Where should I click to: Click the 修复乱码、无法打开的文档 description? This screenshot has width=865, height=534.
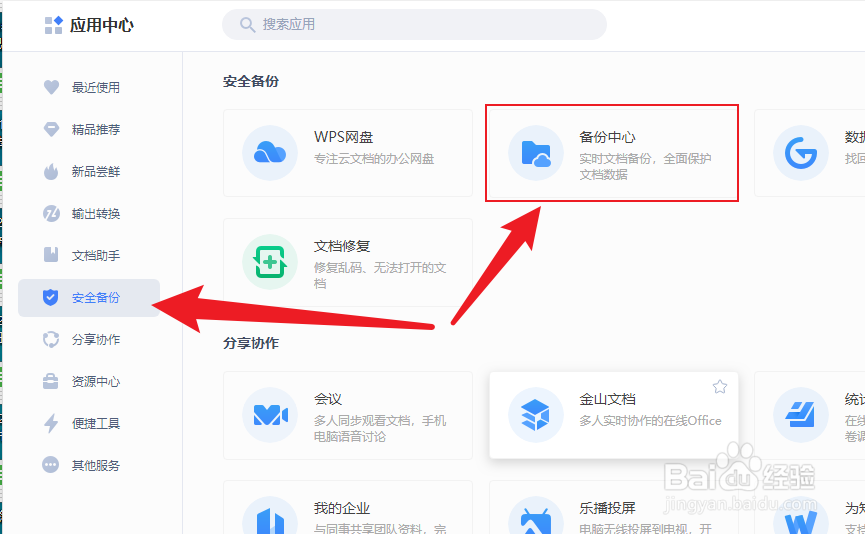(380, 276)
